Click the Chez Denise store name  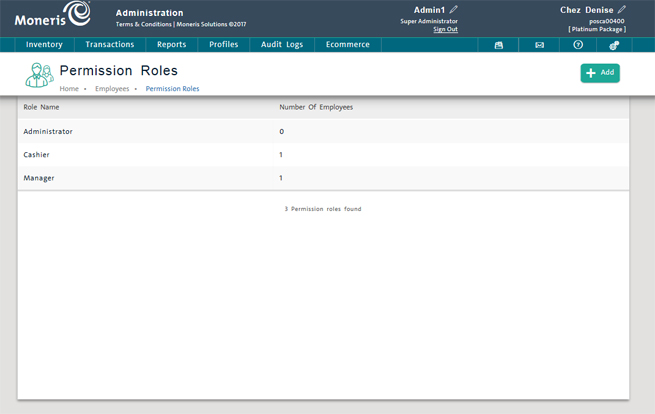587,10
